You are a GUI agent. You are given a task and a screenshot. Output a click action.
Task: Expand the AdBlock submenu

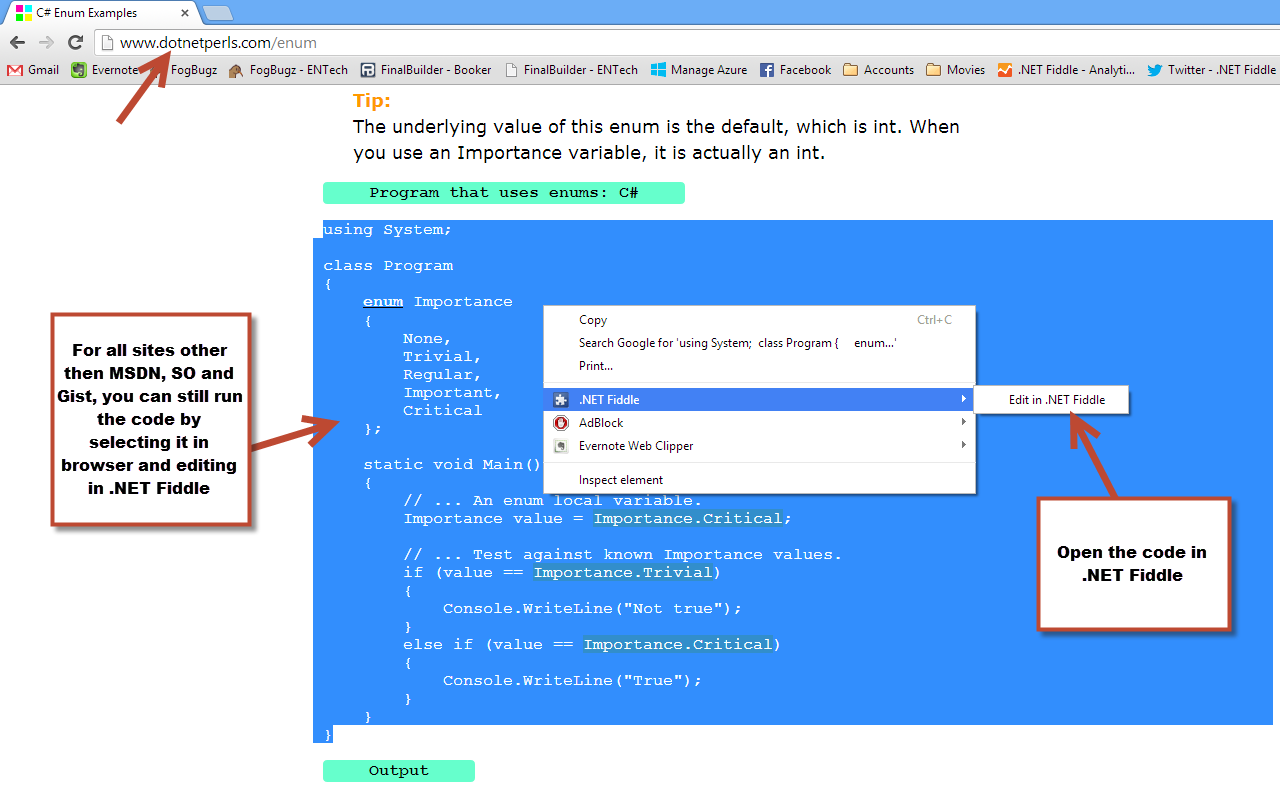[x=963, y=422]
